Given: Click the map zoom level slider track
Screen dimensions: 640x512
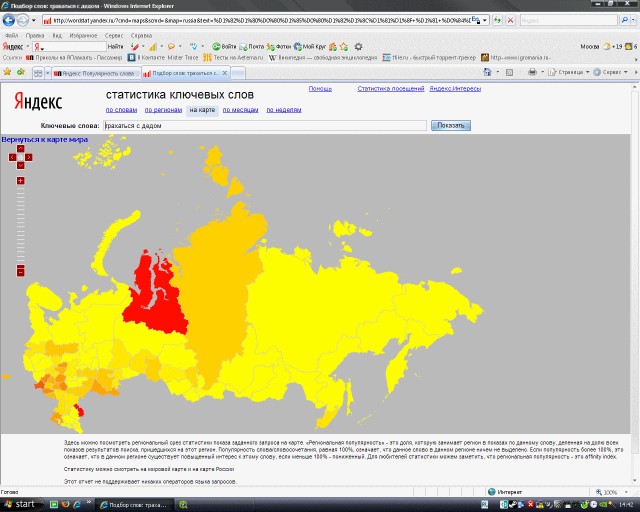Looking at the screenshot, I should 20,225.
